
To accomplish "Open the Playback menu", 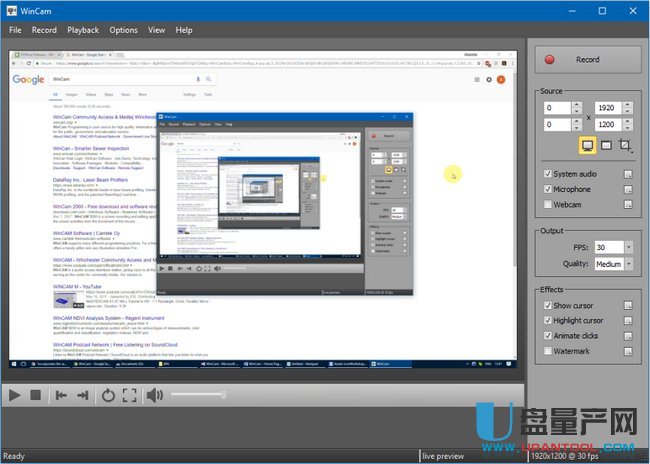I will coord(83,30).
